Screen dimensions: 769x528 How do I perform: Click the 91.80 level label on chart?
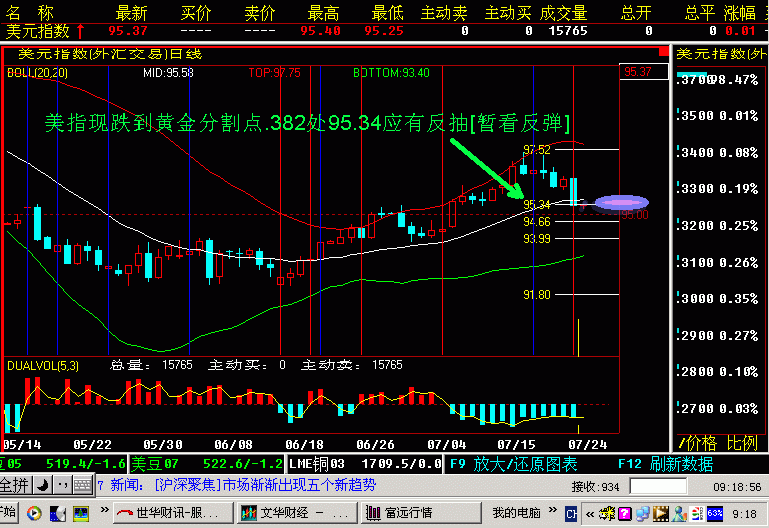[x=537, y=295]
